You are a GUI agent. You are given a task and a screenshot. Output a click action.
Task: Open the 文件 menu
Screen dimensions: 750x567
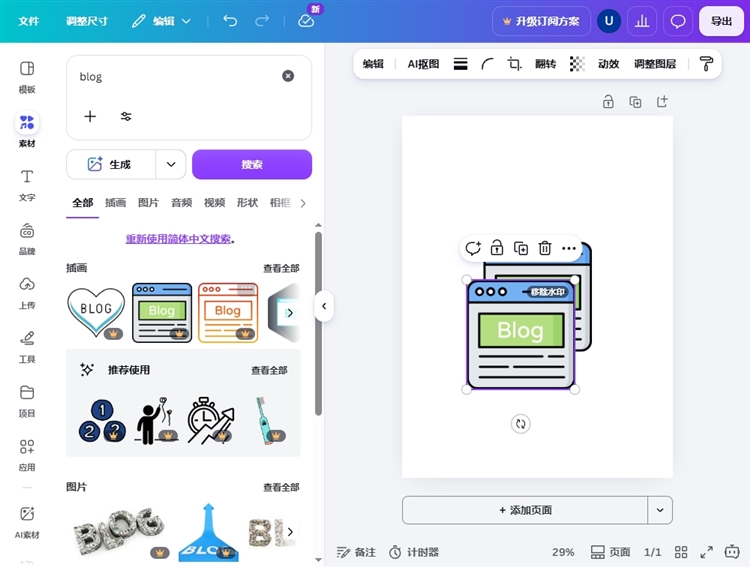(x=28, y=21)
